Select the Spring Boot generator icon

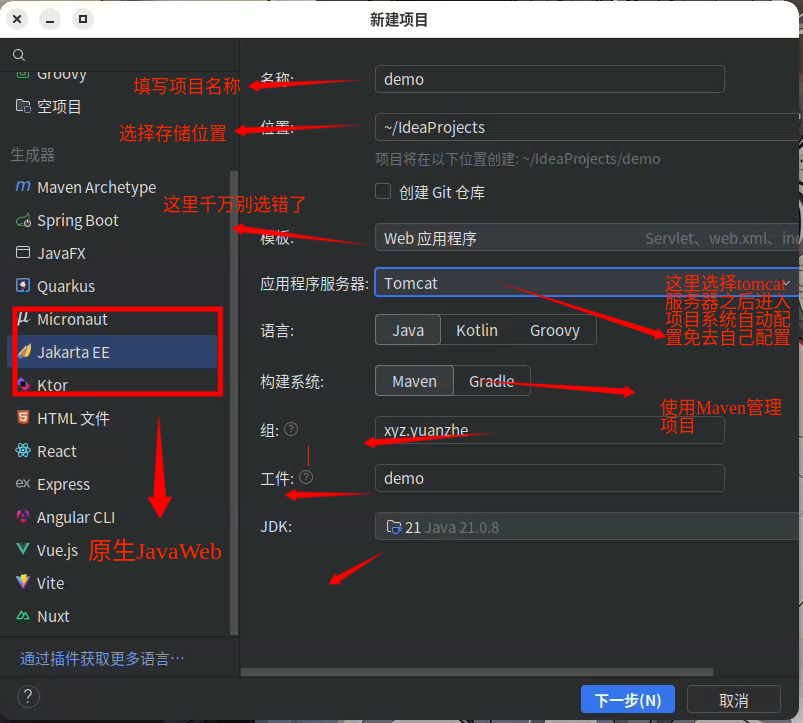[22, 221]
